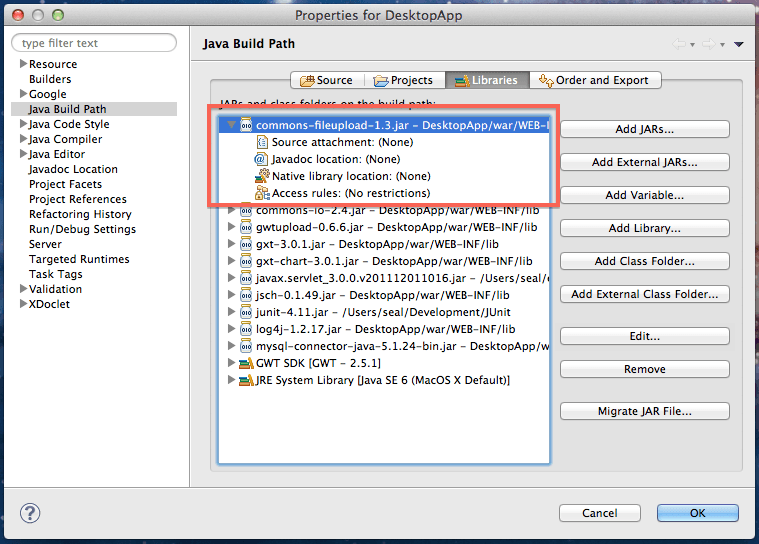Cancel the Properties dialog
This screenshot has height=544, width=759.
pyautogui.click(x=600, y=513)
